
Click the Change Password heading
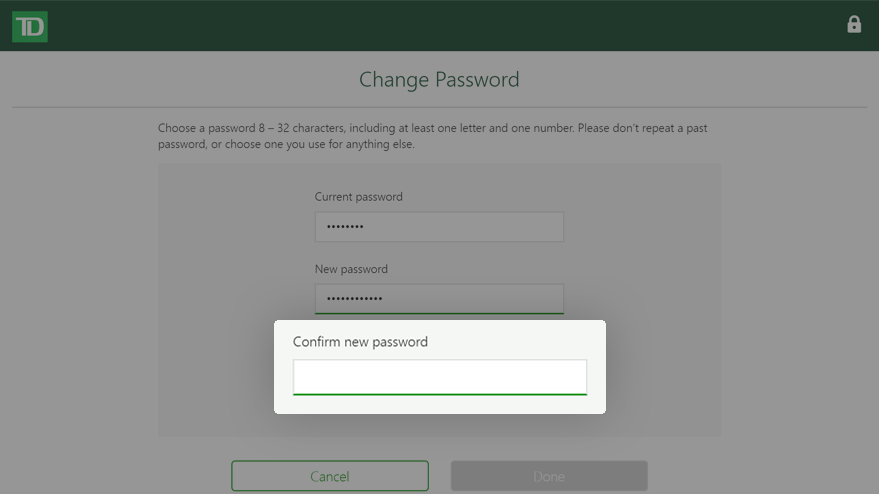tap(439, 80)
